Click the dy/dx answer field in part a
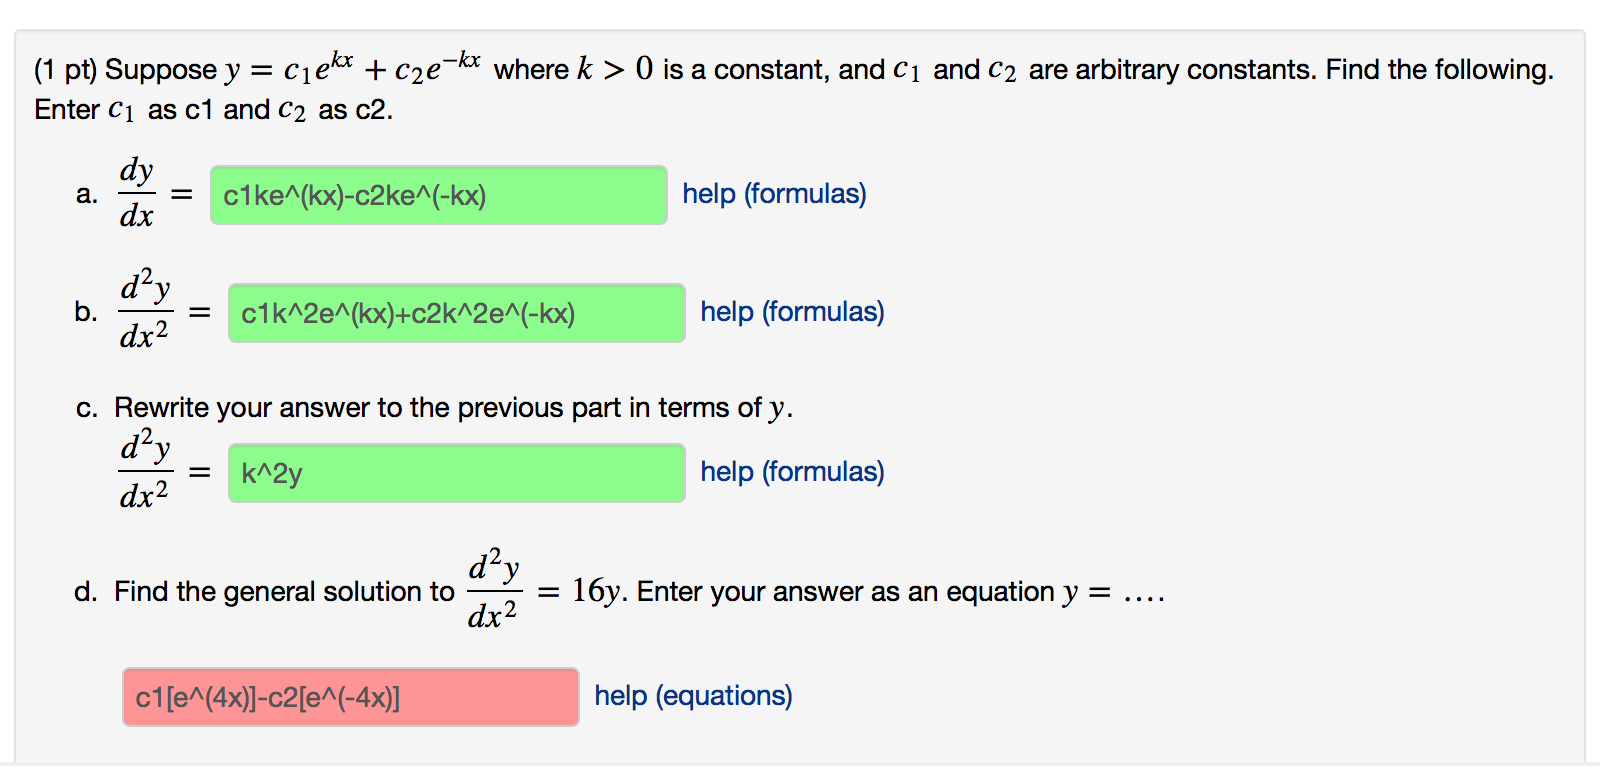Viewport: 1600px width, 780px height. pos(438,195)
